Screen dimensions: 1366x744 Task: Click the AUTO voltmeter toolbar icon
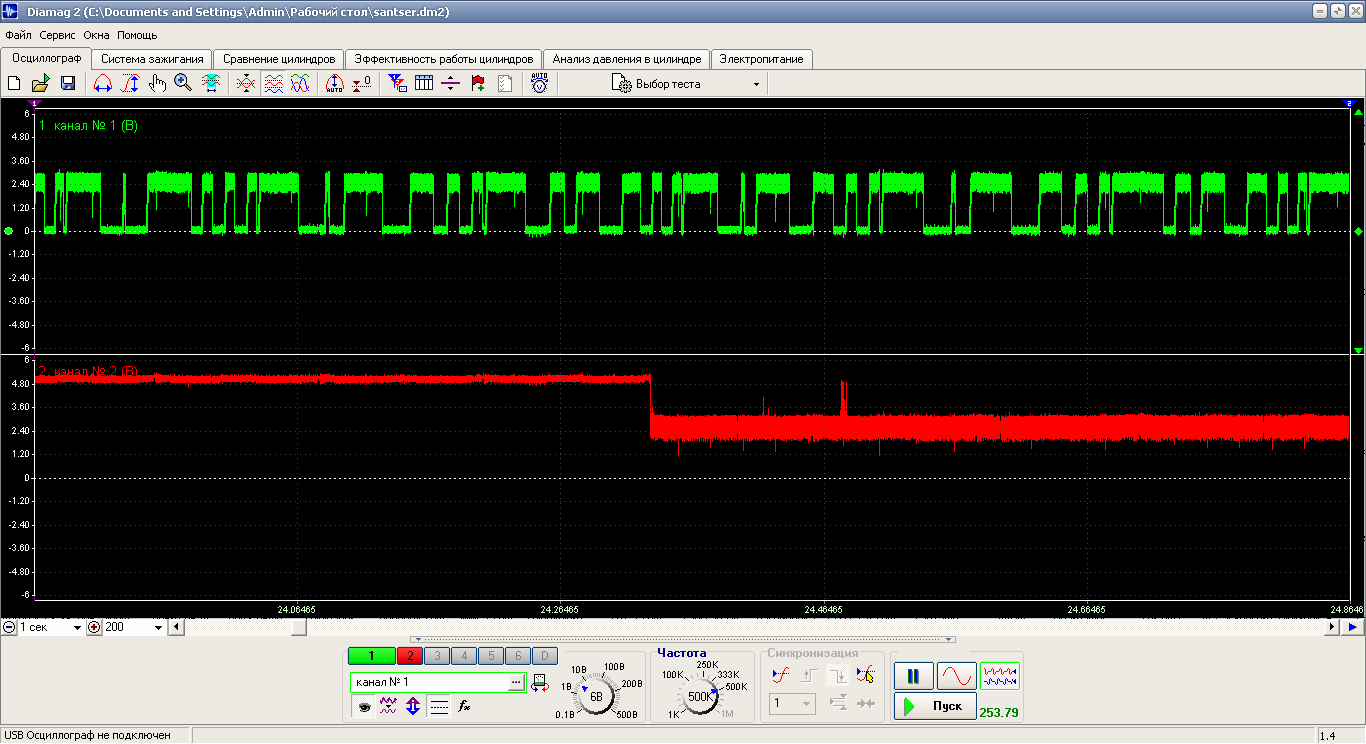tap(540, 84)
